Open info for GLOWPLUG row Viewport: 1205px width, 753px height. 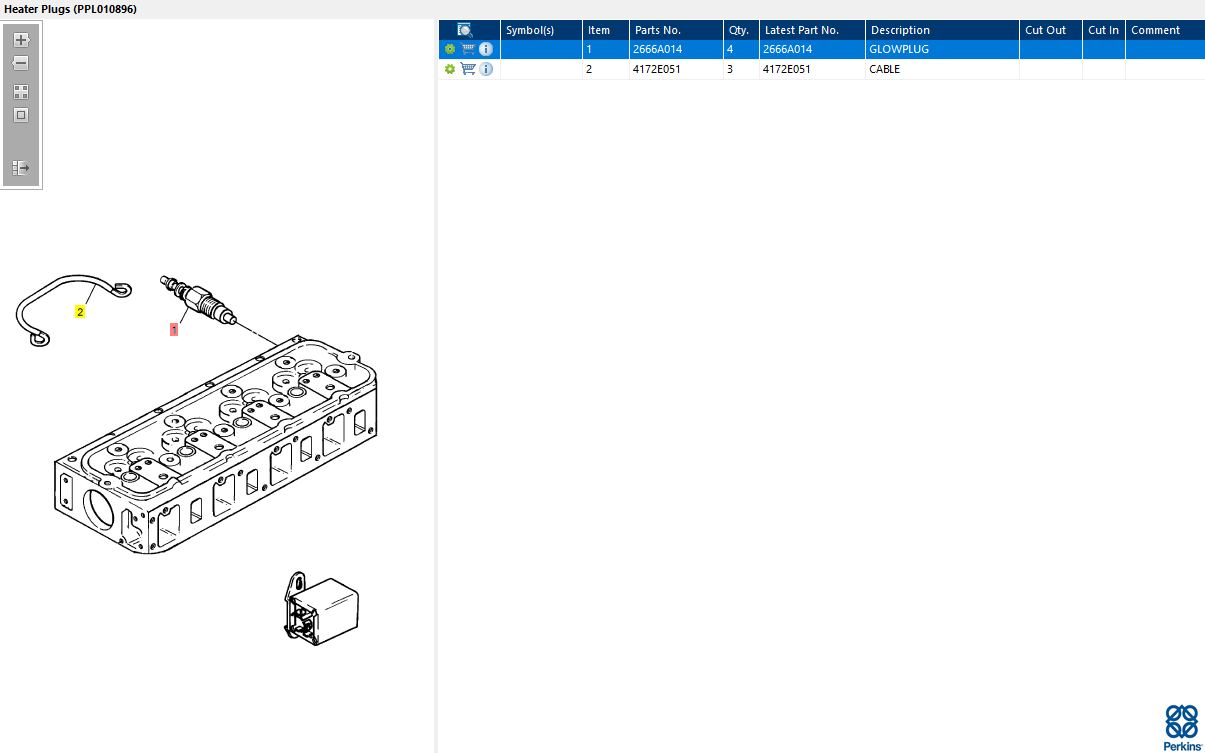click(x=486, y=49)
